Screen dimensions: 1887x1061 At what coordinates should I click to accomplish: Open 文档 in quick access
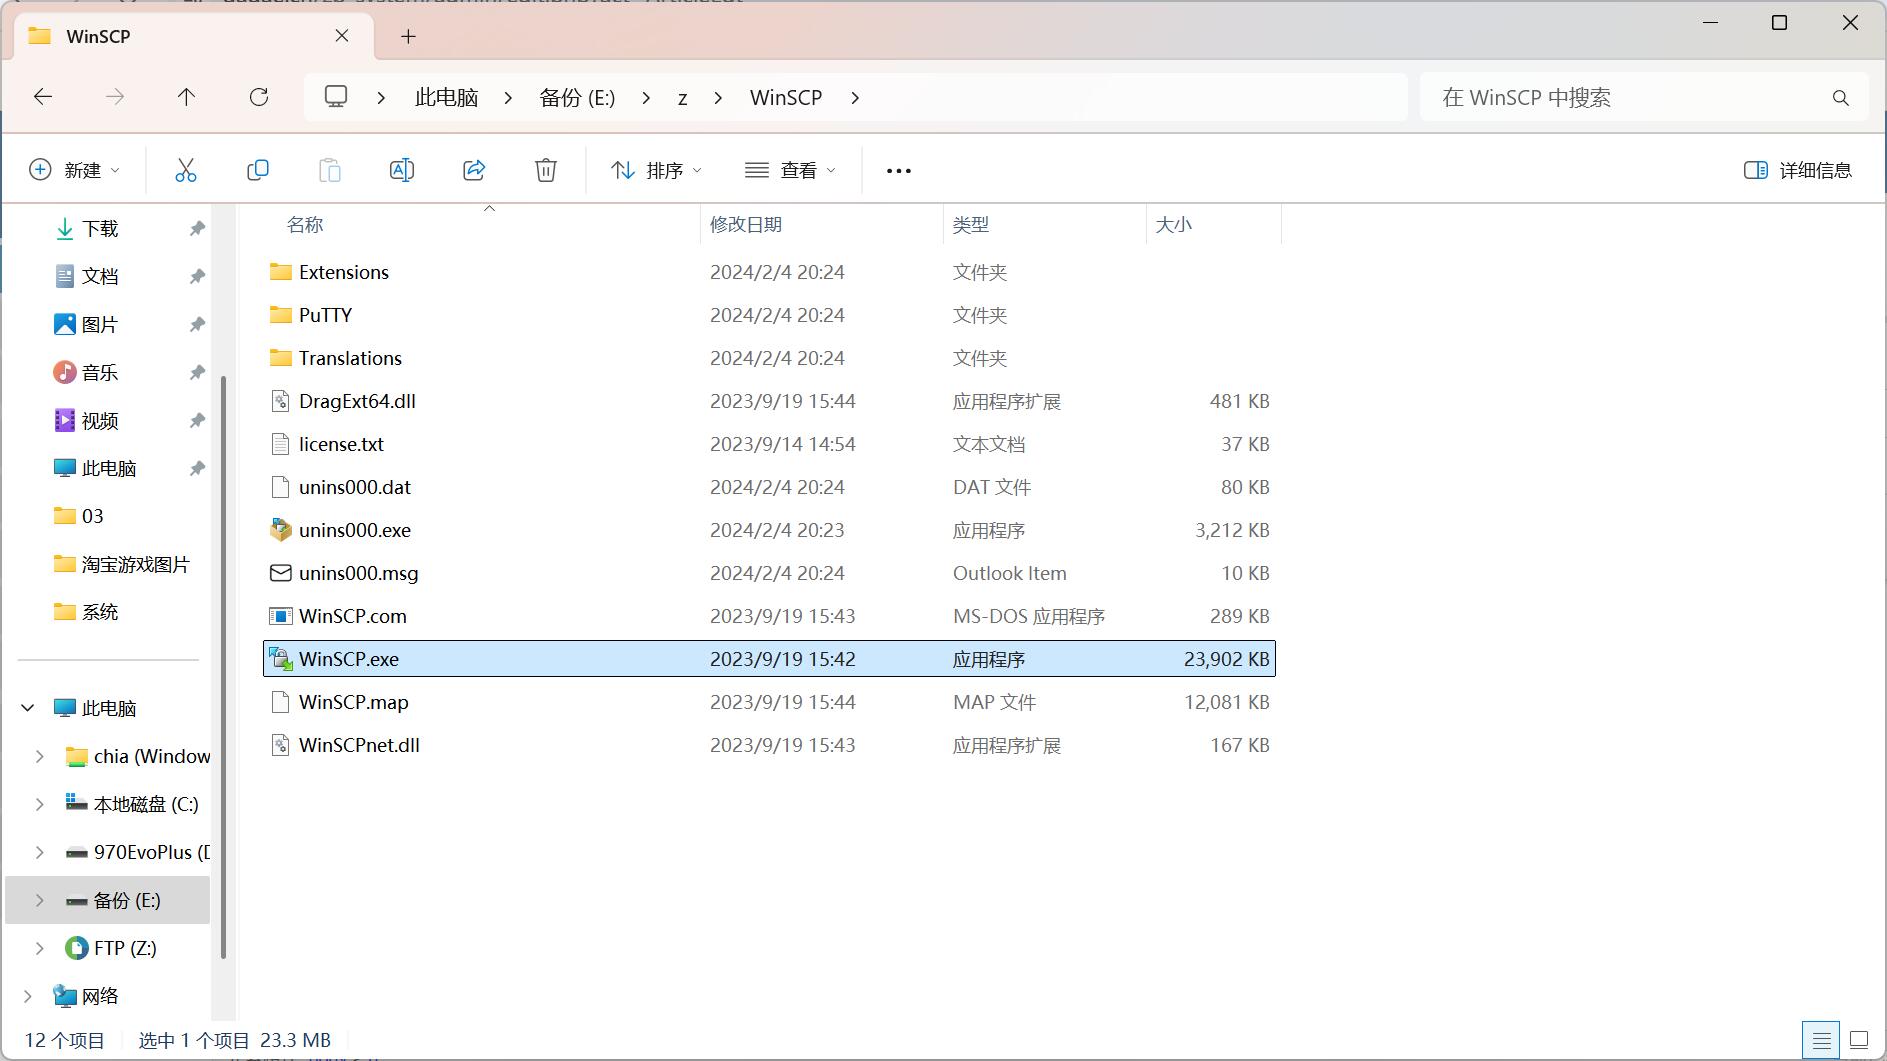pos(100,277)
